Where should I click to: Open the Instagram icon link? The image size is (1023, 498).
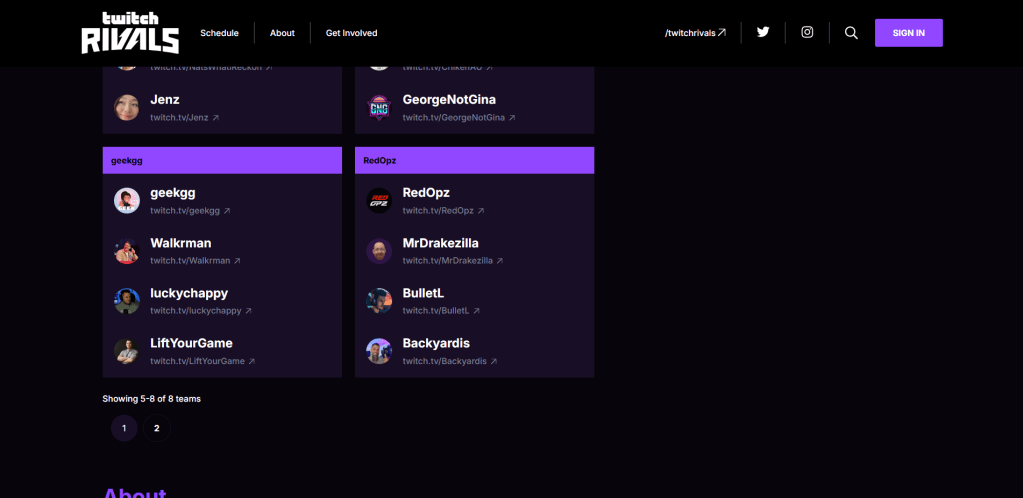pos(807,32)
